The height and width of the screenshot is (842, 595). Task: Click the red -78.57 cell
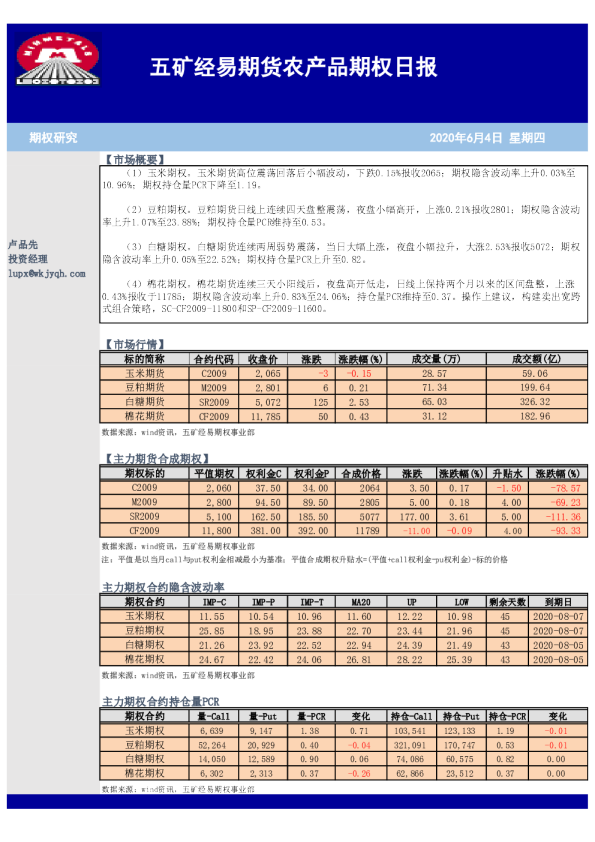(558, 488)
